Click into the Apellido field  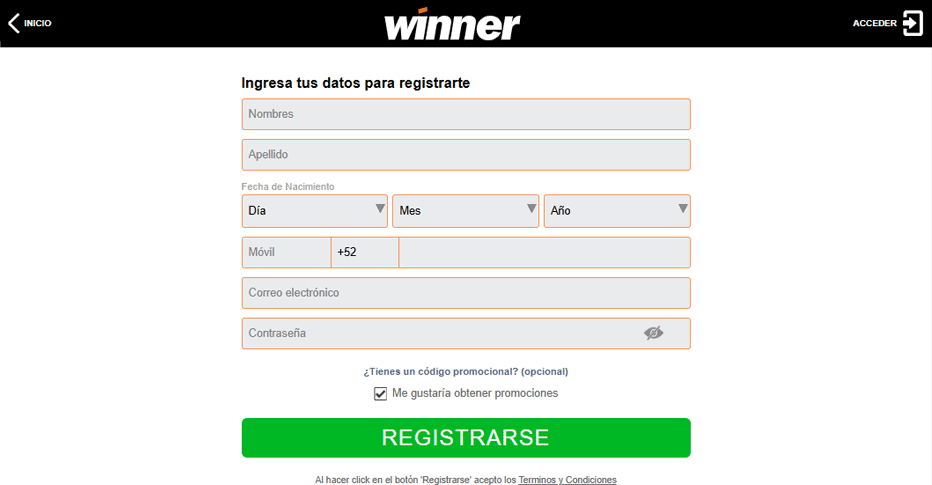(465, 155)
